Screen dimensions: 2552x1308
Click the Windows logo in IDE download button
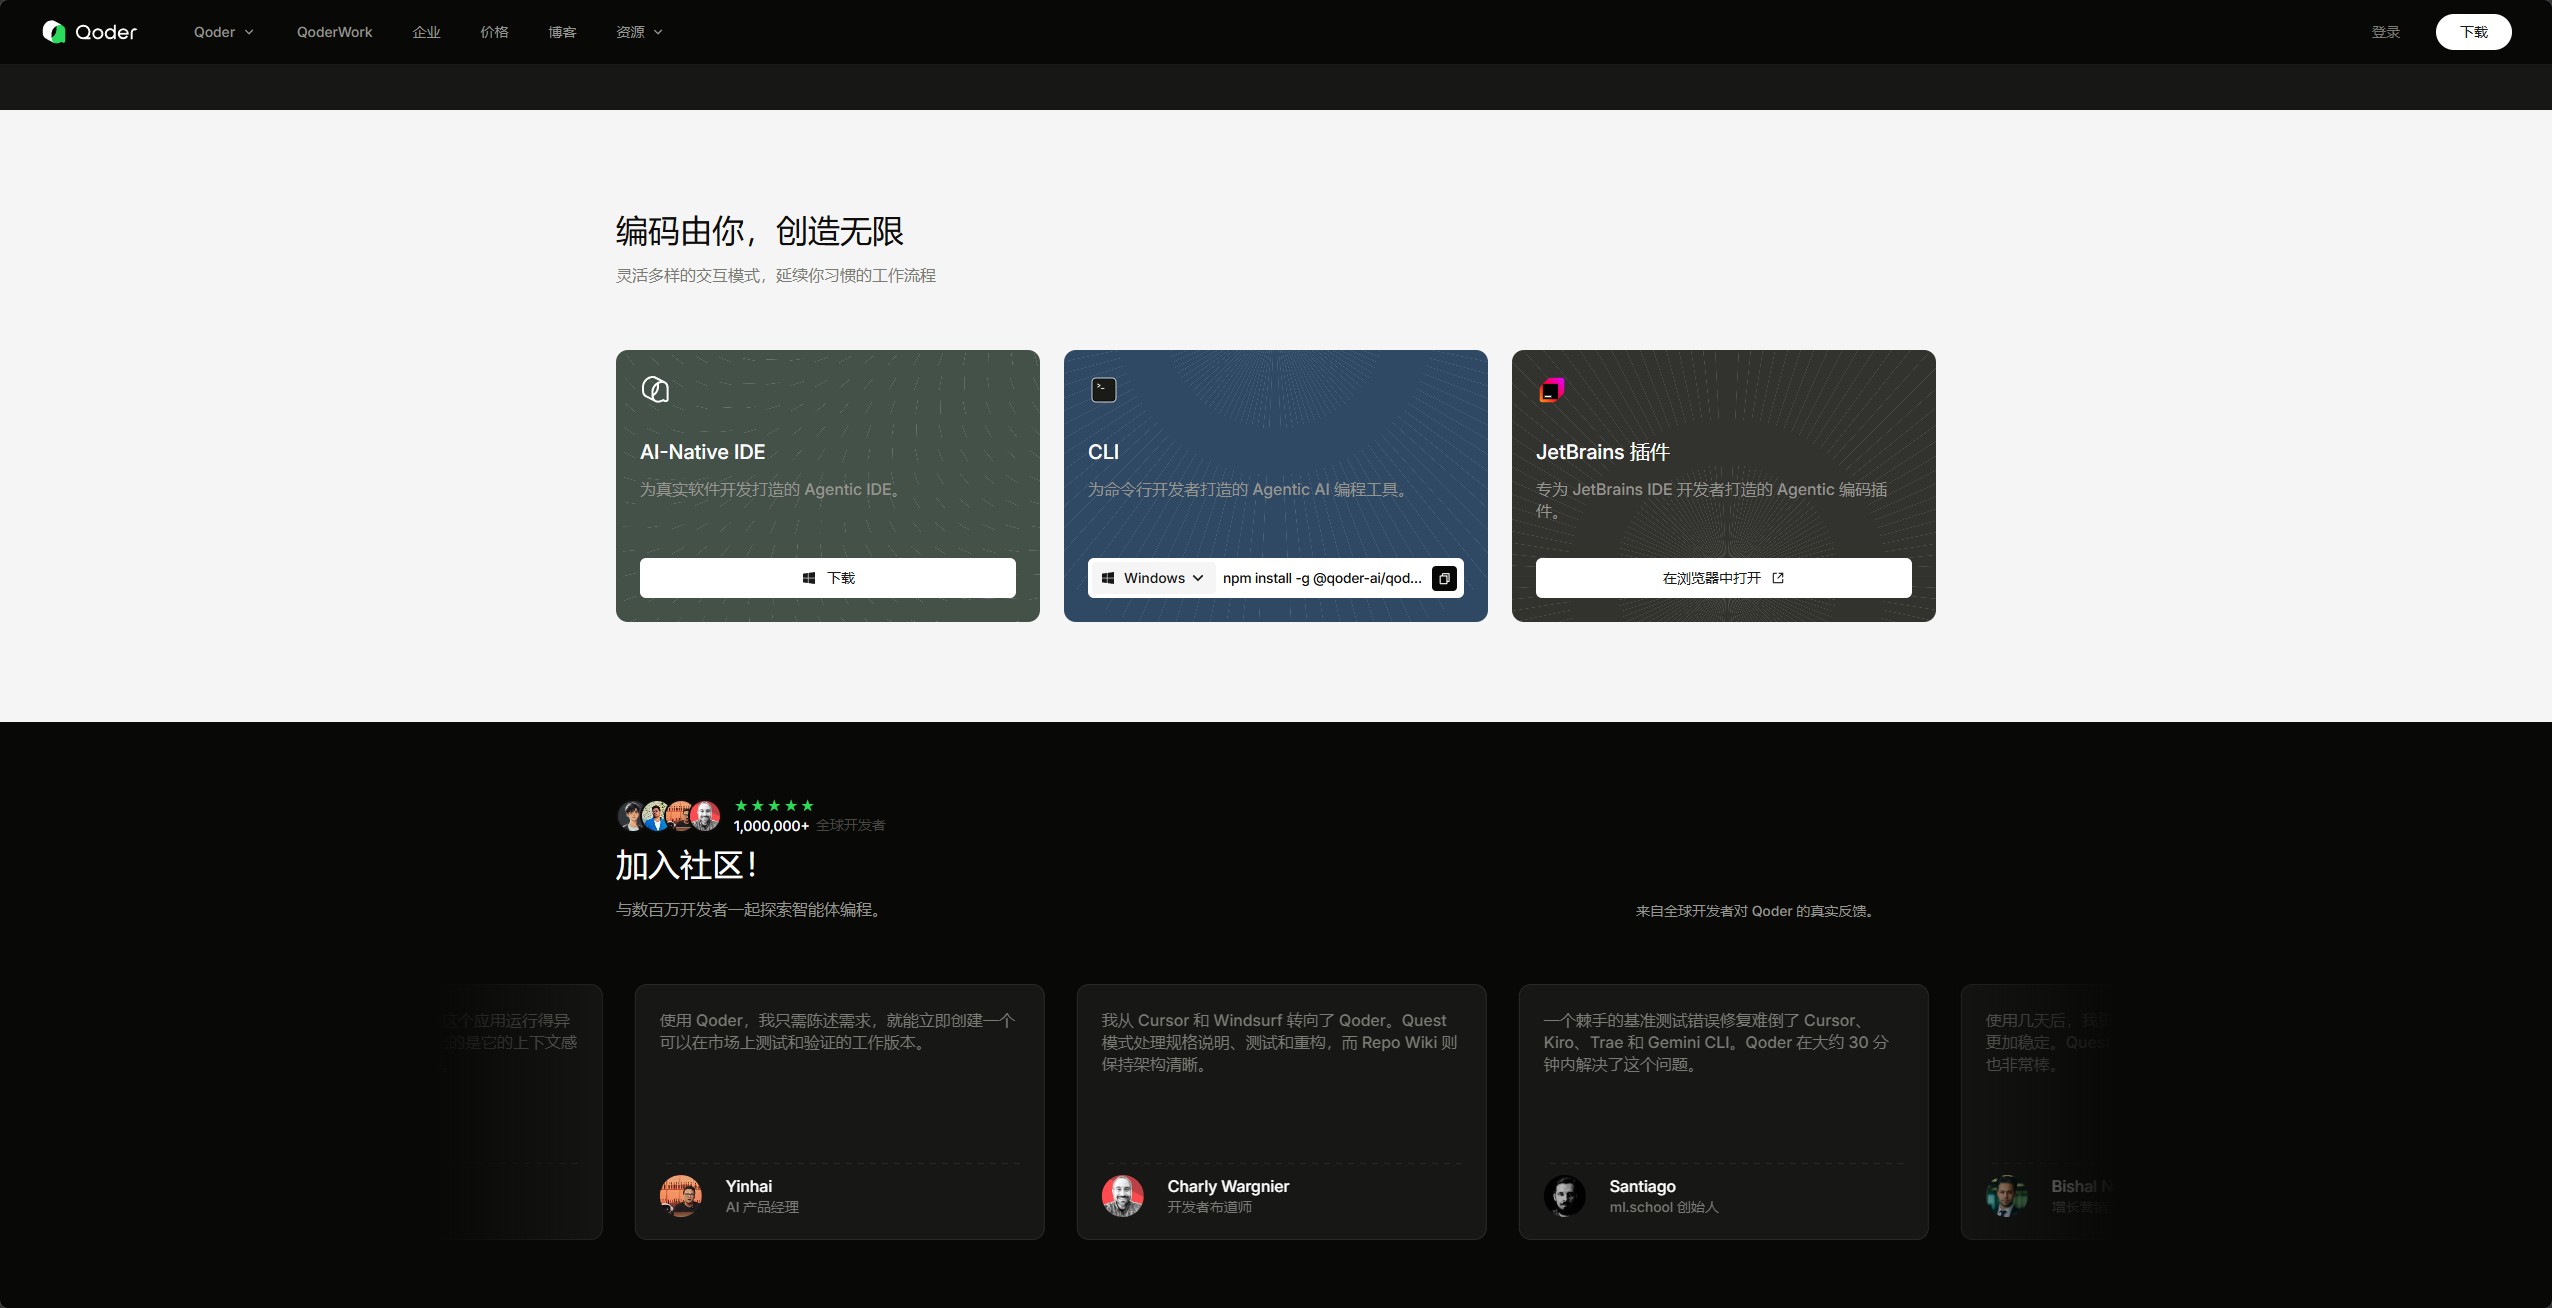pos(809,578)
